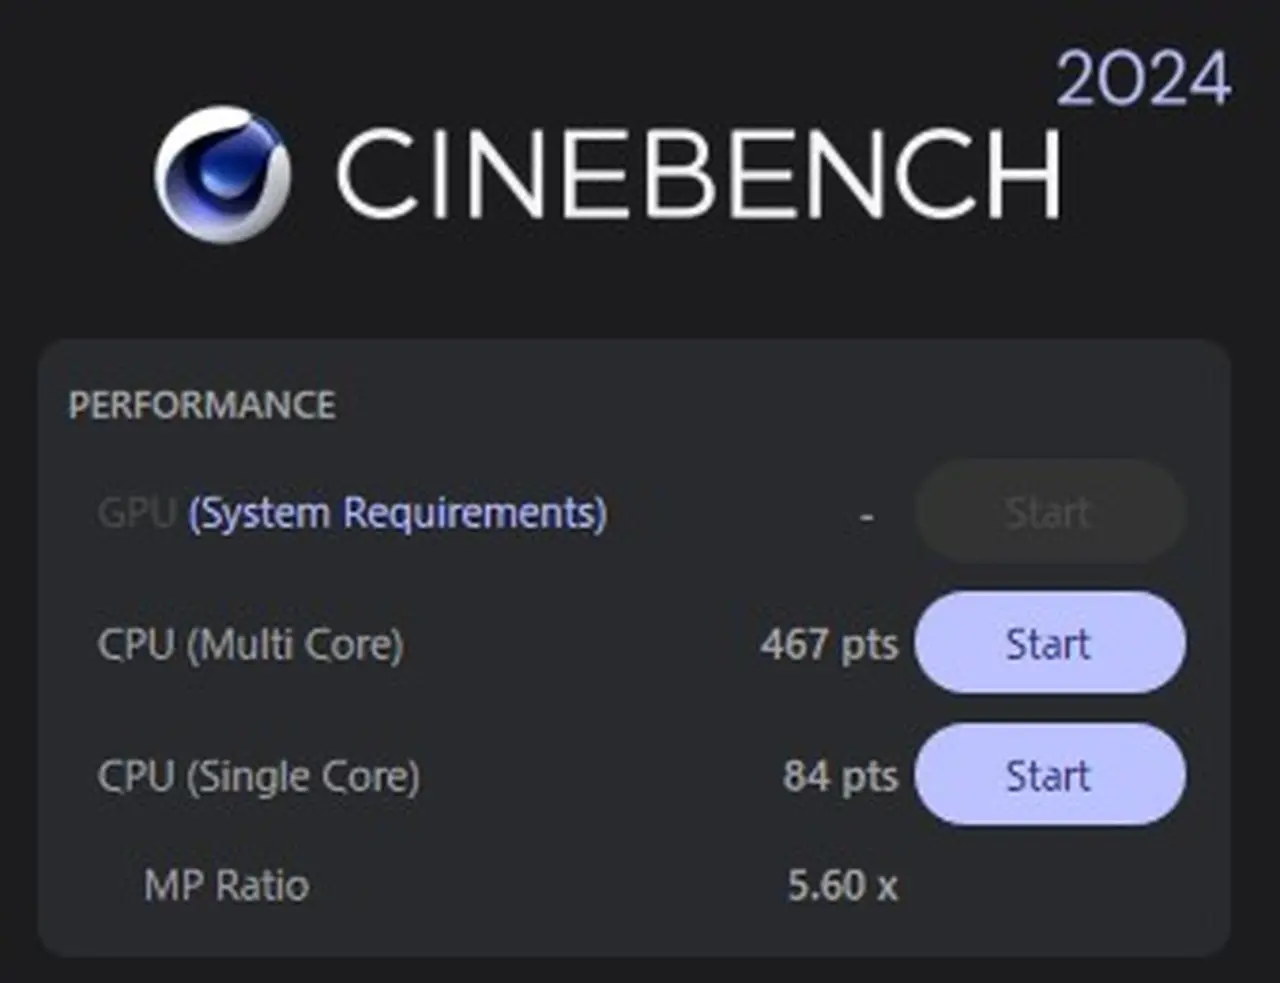This screenshot has width=1280, height=983.
Task: Click the 467 pts multi core score
Action: click(828, 644)
